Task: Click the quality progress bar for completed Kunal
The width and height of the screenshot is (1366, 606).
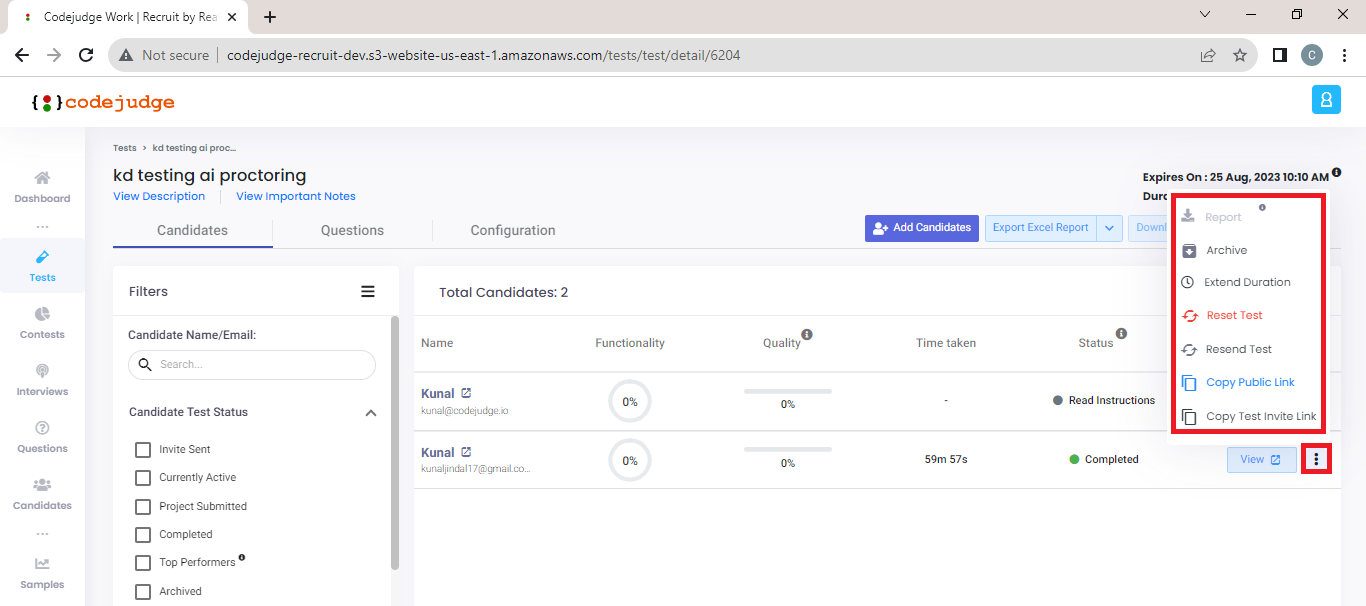Action: (787, 447)
